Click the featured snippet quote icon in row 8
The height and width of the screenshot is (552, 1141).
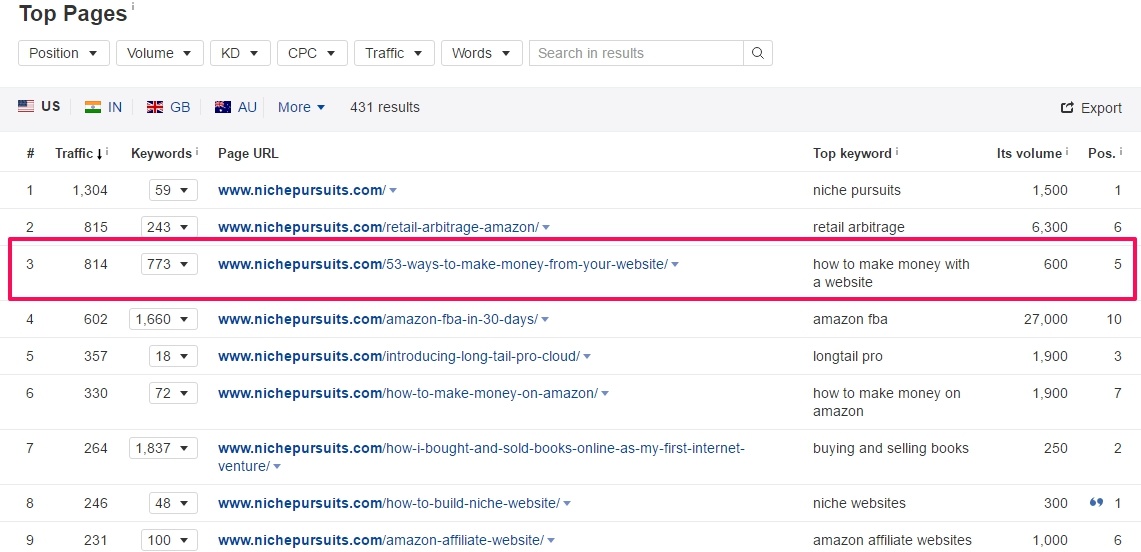[x=1097, y=503]
